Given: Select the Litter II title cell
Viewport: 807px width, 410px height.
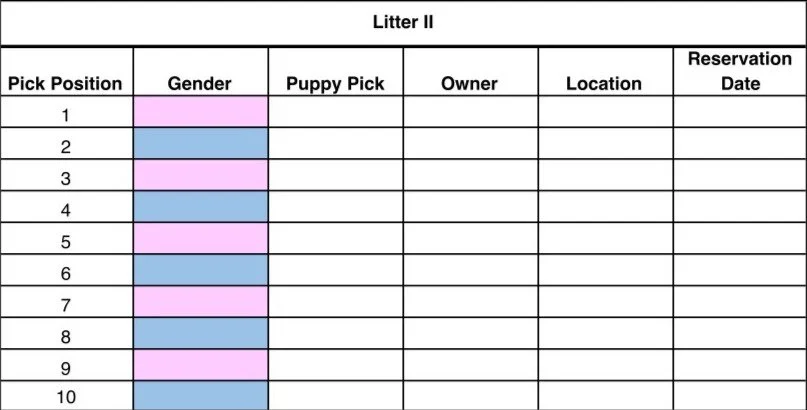Looking at the screenshot, I should pyautogui.click(x=404, y=23).
